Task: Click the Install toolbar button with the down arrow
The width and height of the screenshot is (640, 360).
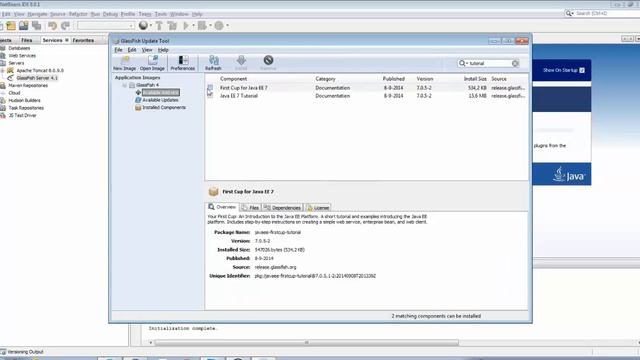Action: coord(241,63)
